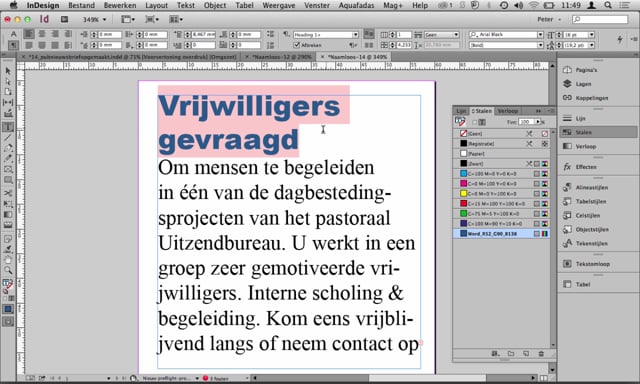Open Spotlight search in menu bar
This screenshot has height=384, width=640.
coord(608,5)
